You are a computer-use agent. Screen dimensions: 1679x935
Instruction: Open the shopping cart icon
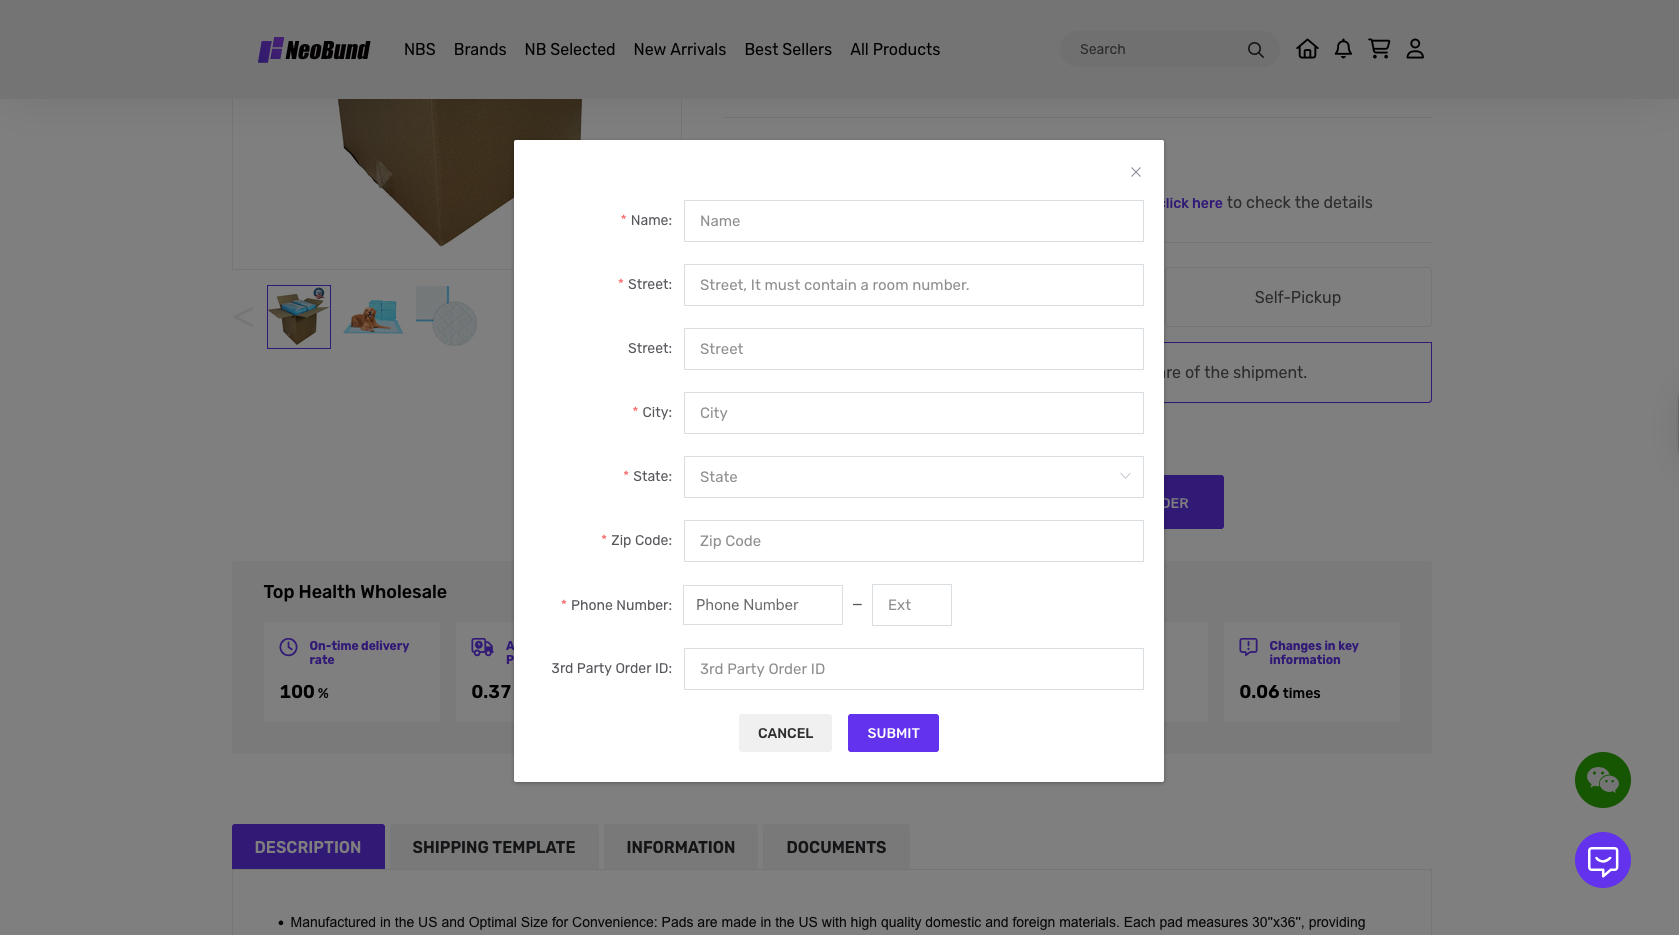tap(1379, 49)
